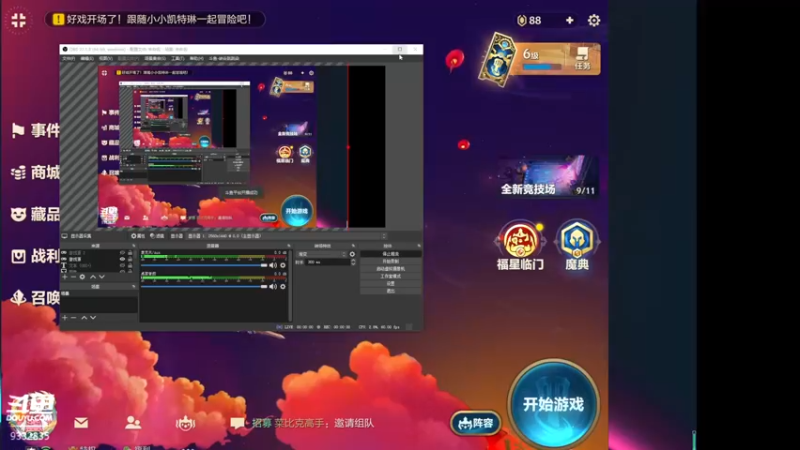Open the 全新竞技场 banner thumbnail
Image resolution: width=800 pixels, height=450 pixels.
(x=548, y=177)
